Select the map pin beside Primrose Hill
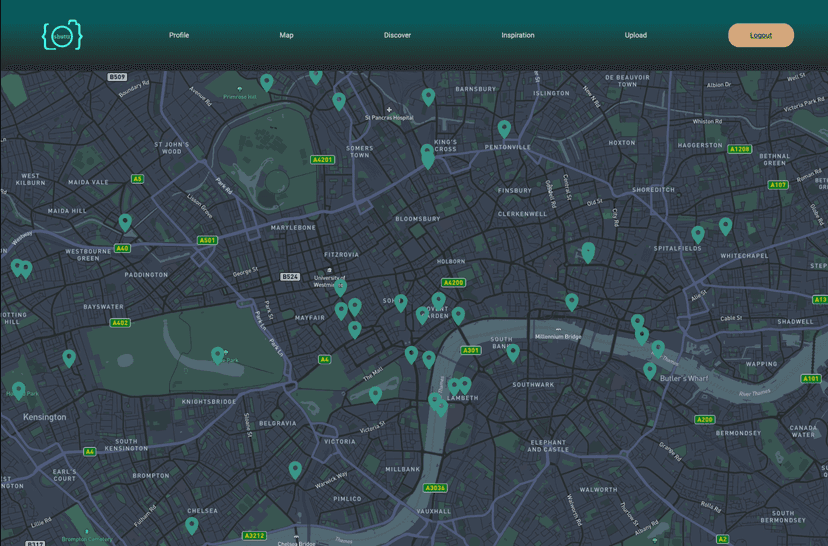828x546 pixels. click(x=267, y=82)
